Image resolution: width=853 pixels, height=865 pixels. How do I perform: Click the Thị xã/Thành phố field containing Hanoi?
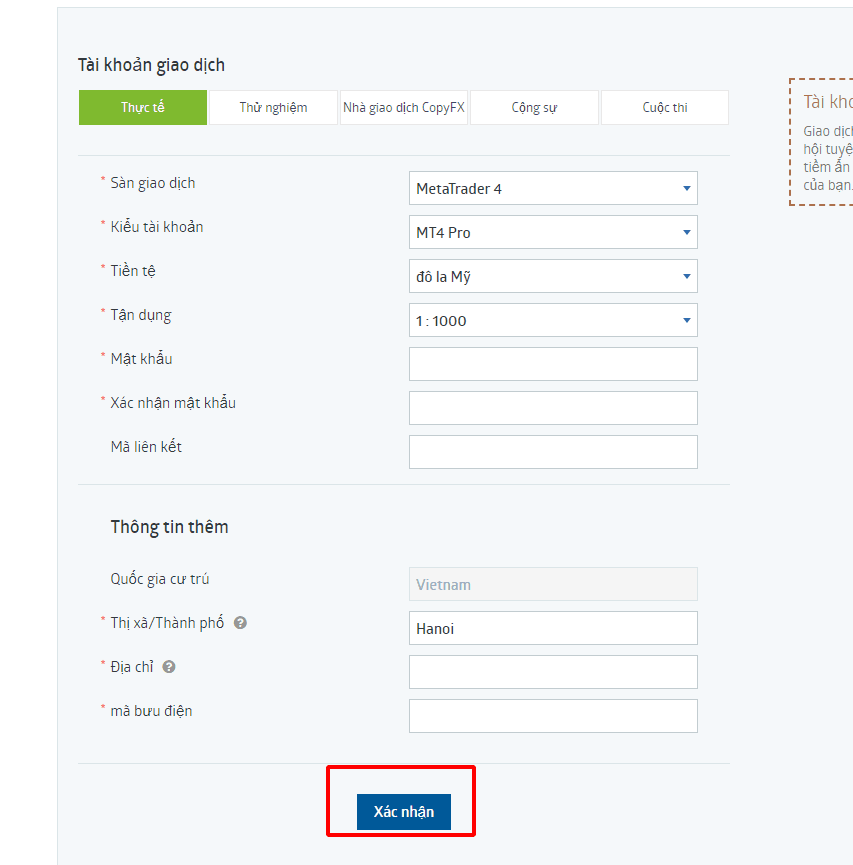coord(553,628)
